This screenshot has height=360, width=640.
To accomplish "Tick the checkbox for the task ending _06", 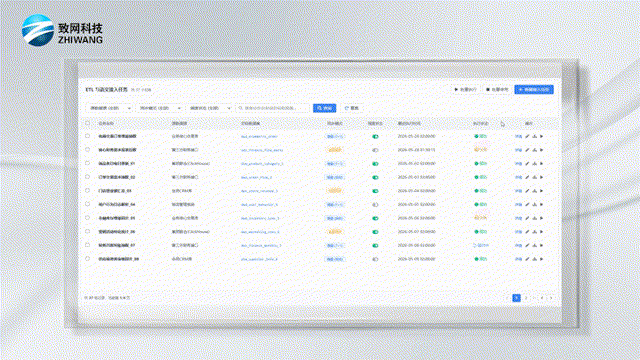I will [x=87, y=231].
